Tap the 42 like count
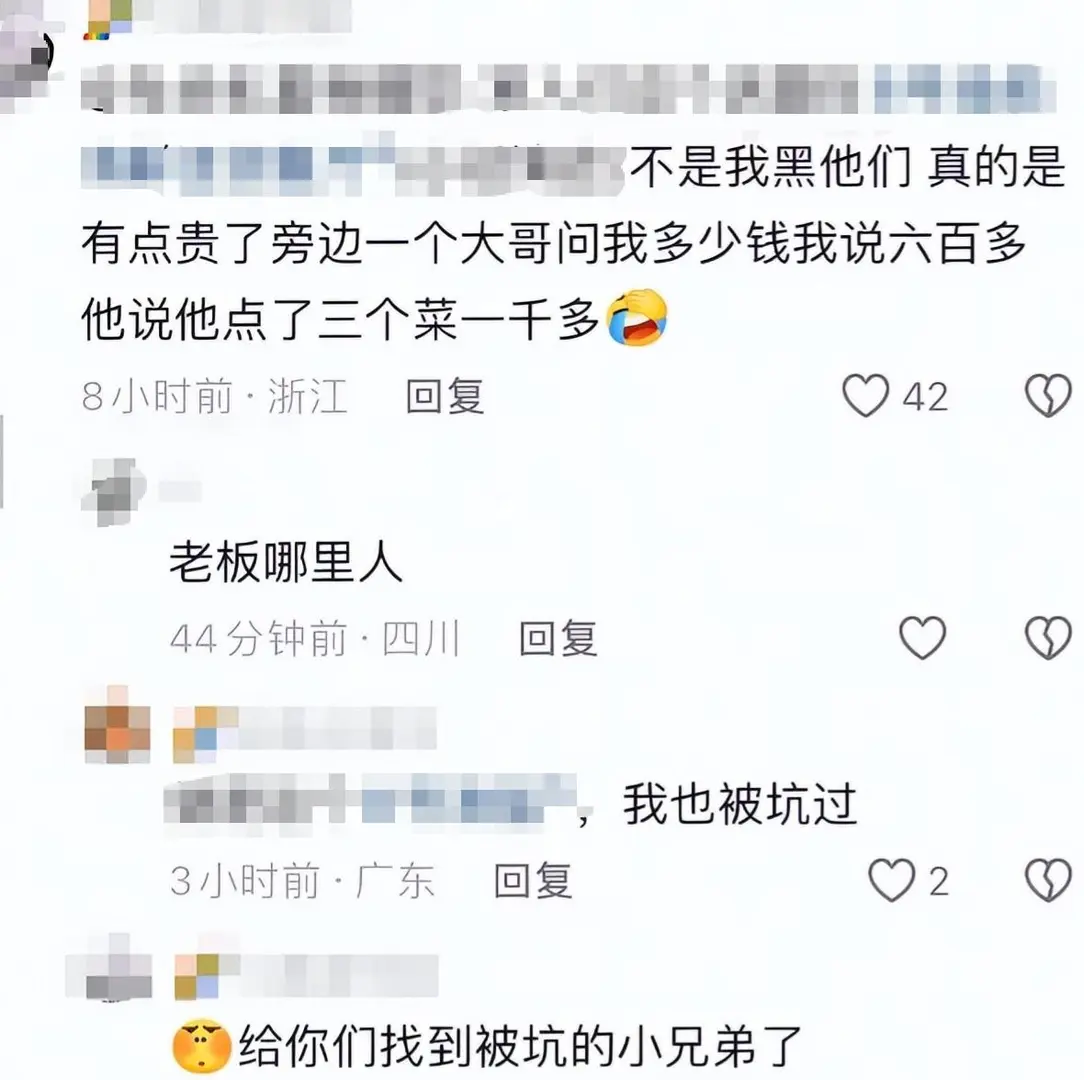The height and width of the screenshot is (1080, 1084). (x=925, y=398)
